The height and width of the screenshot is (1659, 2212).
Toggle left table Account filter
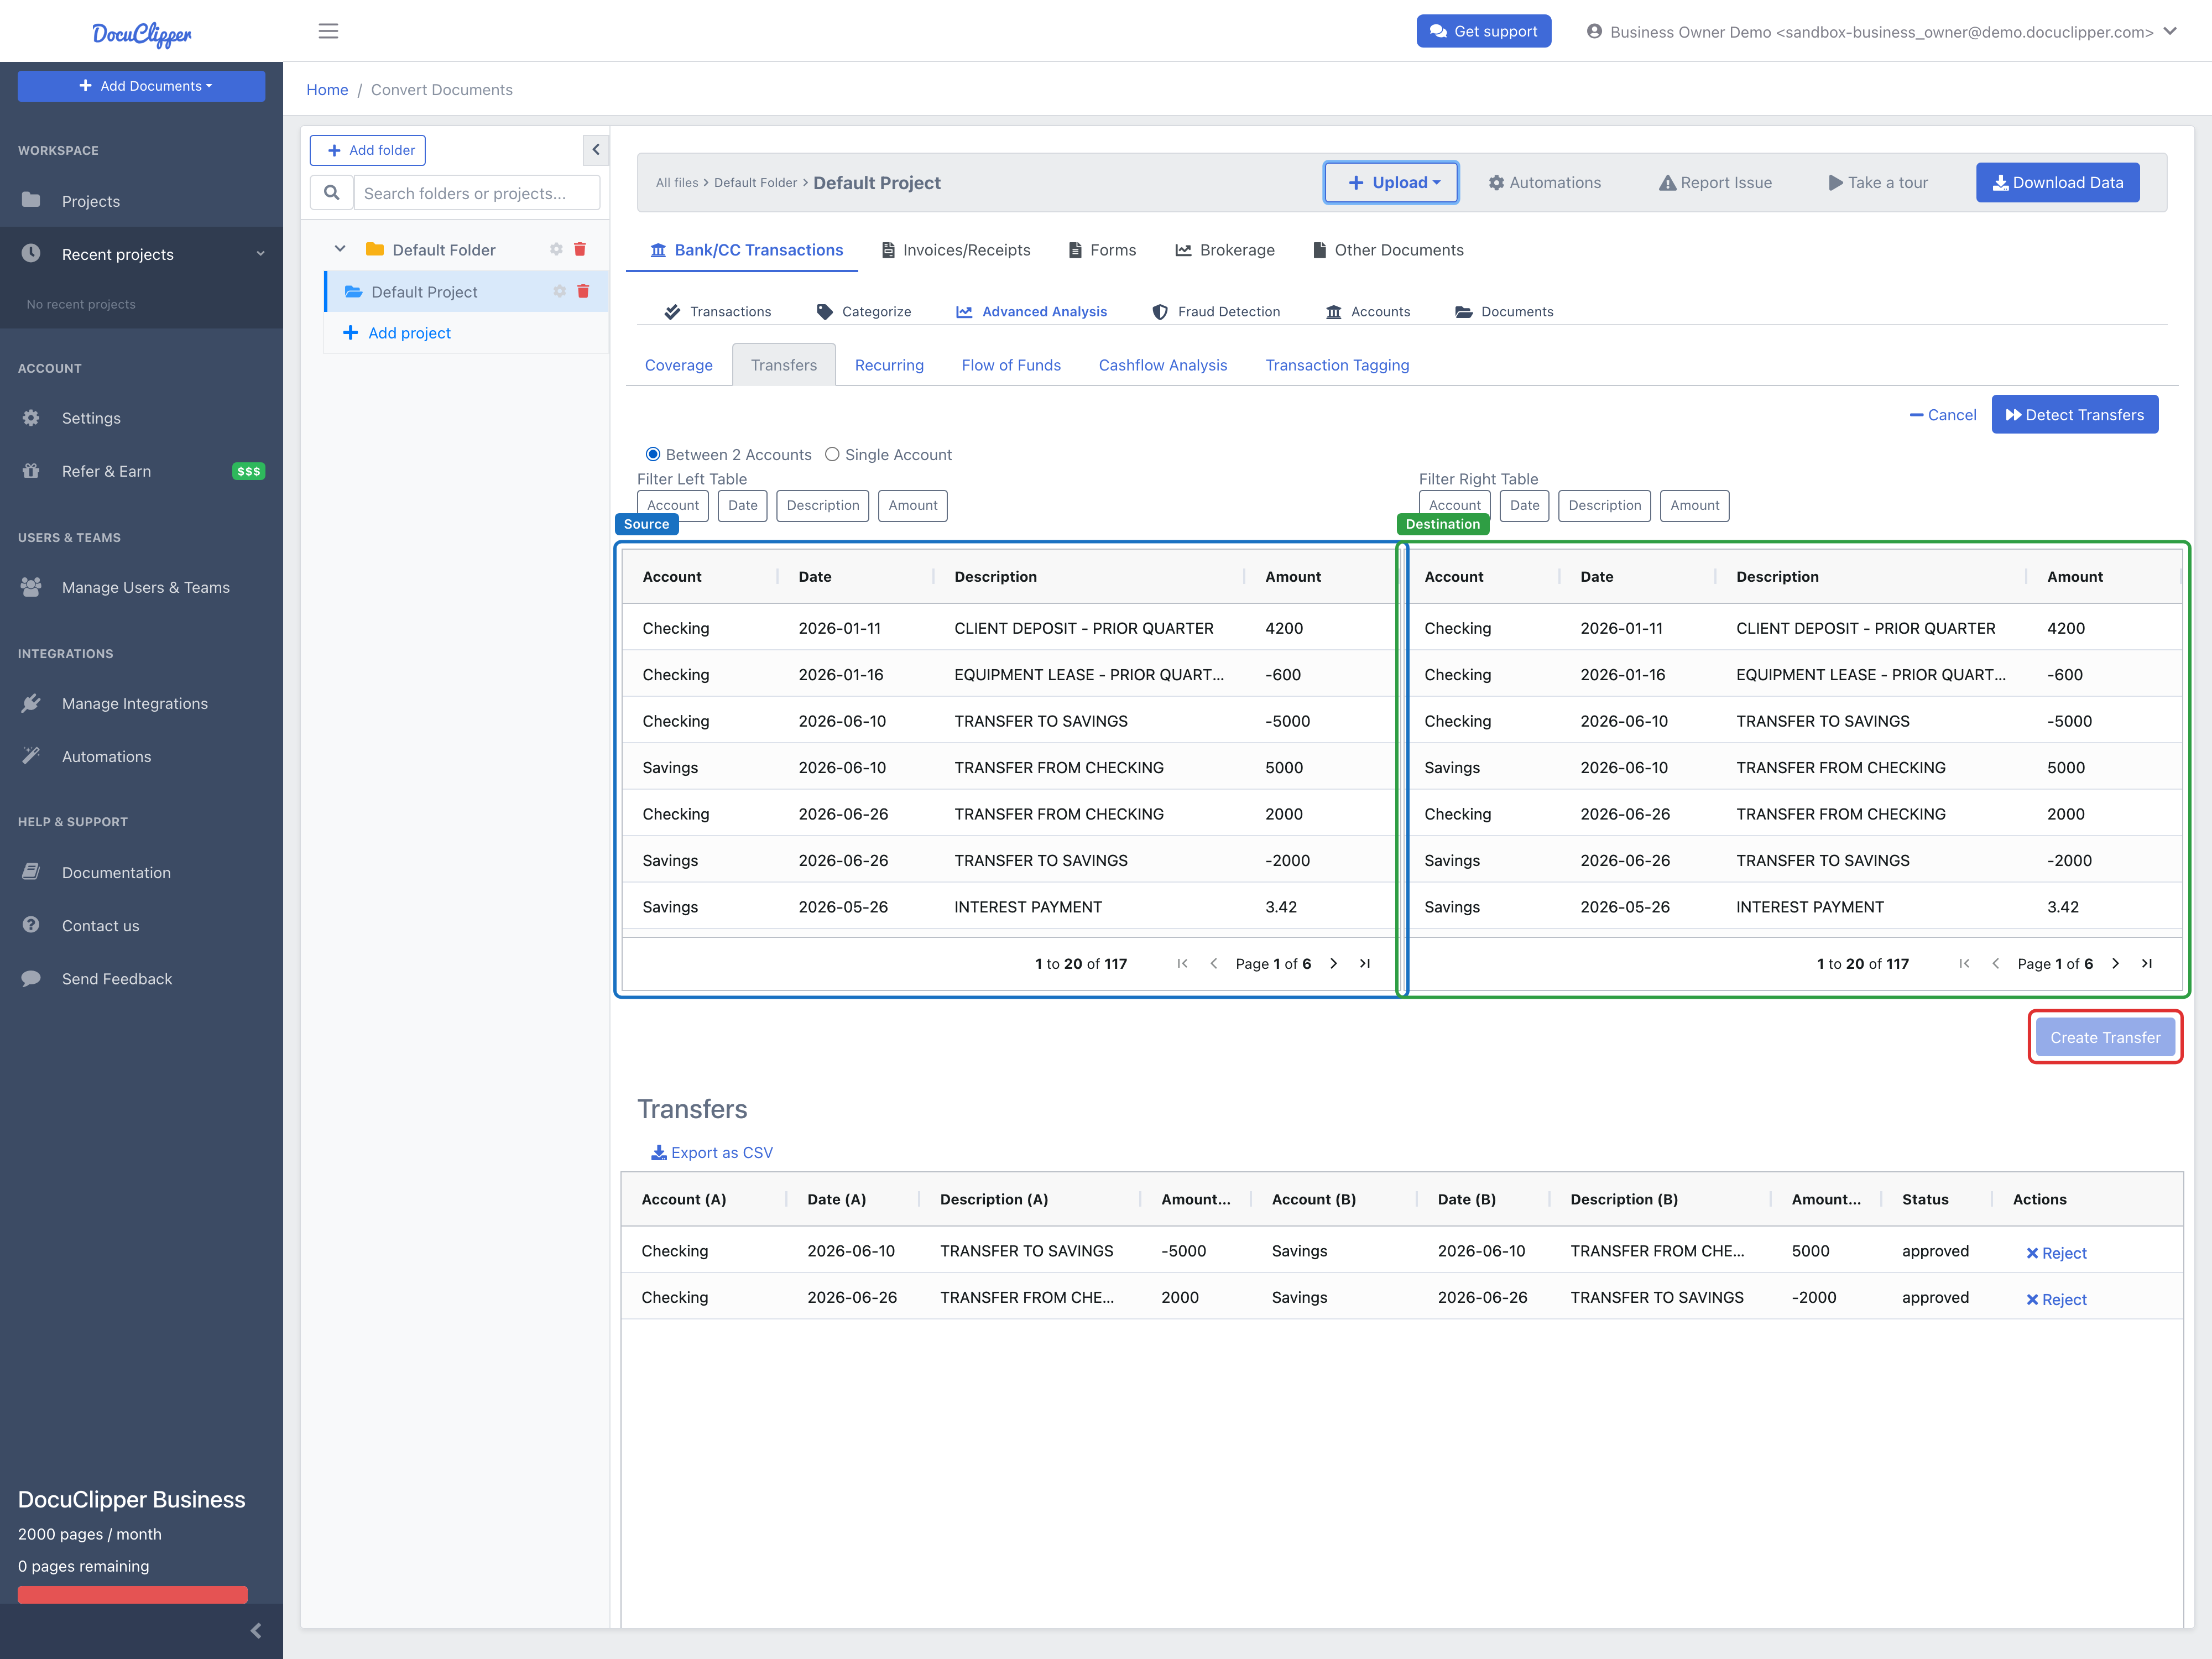(673, 505)
